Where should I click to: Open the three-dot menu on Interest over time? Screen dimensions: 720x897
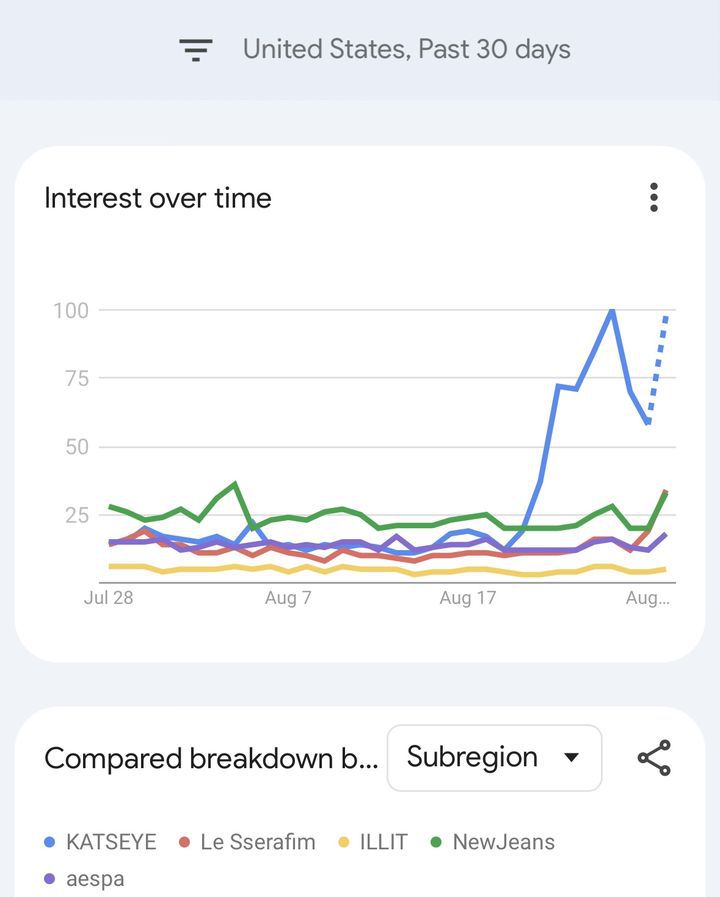654,197
